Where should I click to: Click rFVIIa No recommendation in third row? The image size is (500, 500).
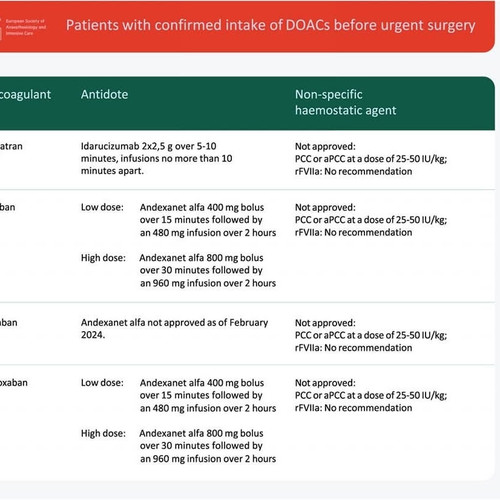coord(353,348)
